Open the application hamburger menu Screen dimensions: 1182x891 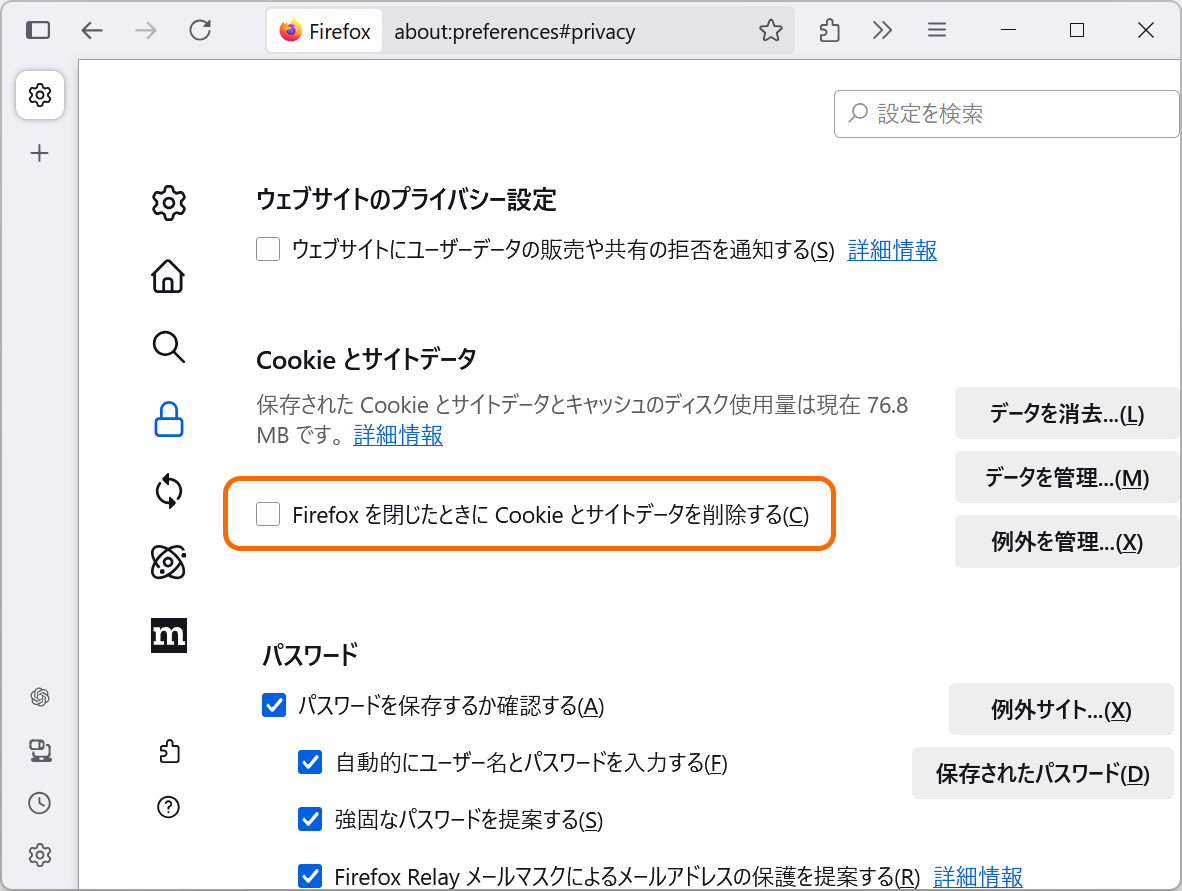pos(937,30)
